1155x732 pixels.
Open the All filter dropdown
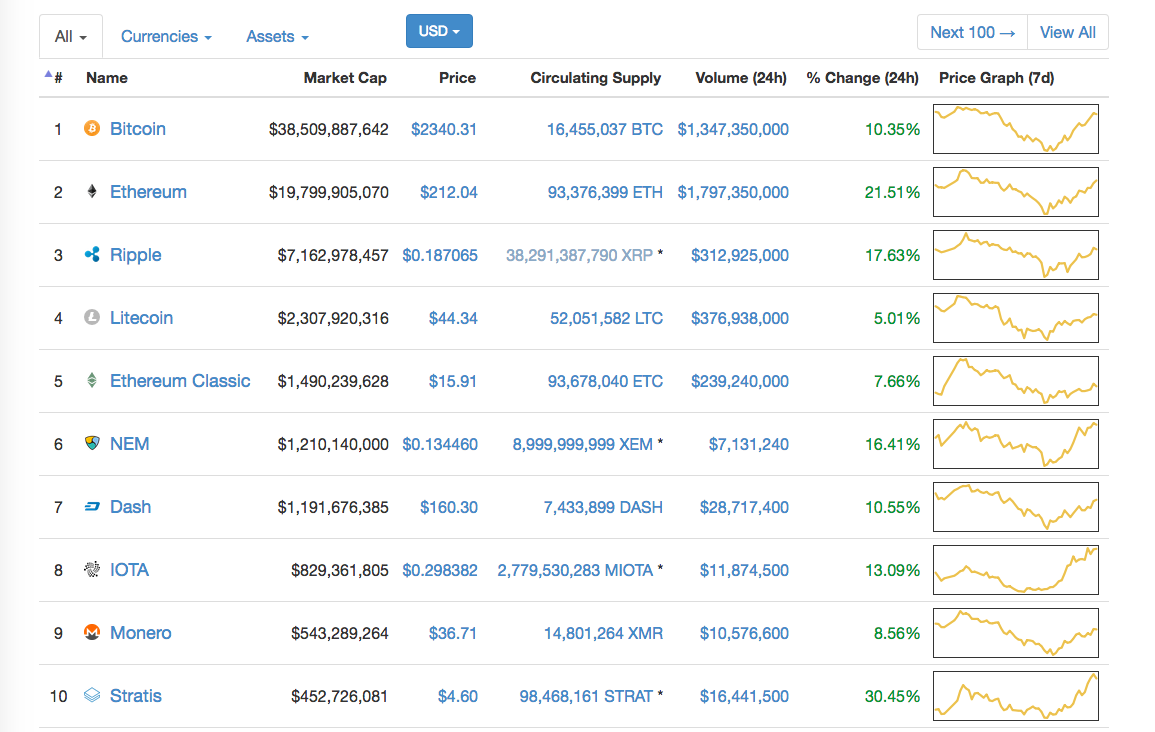pos(71,36)
